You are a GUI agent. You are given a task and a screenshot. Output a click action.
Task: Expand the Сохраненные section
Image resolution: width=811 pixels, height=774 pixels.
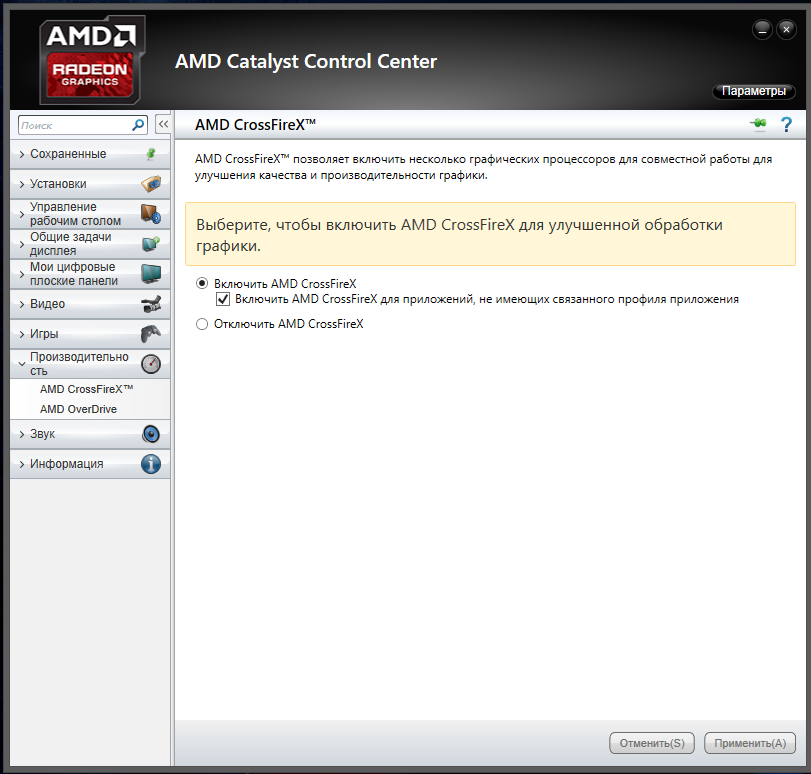coord(89,154)
